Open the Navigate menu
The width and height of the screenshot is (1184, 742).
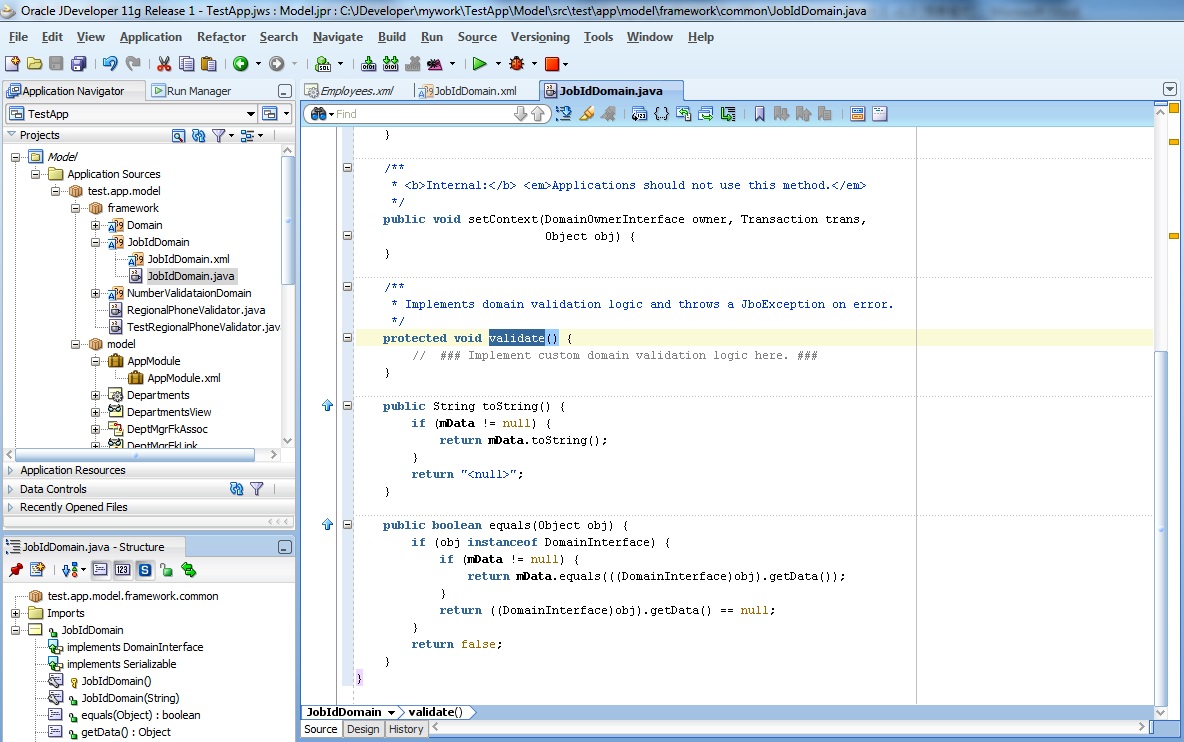point(338,37)
